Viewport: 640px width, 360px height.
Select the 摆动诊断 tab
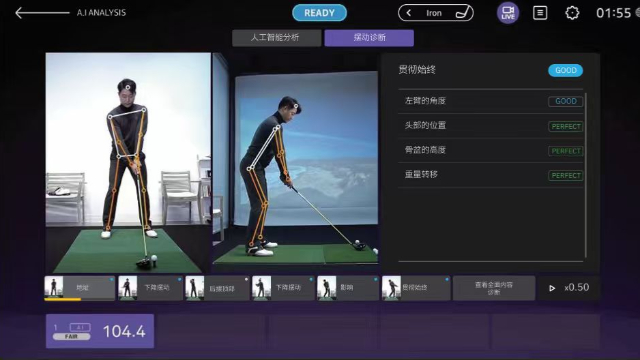pyautogui.click(x=369, y=38)
